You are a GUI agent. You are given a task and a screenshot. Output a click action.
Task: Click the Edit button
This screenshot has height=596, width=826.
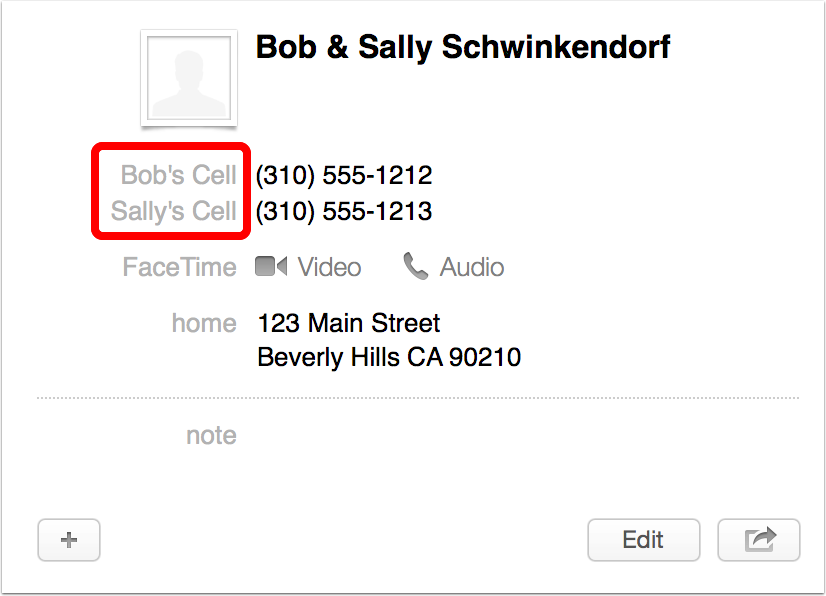643,540
